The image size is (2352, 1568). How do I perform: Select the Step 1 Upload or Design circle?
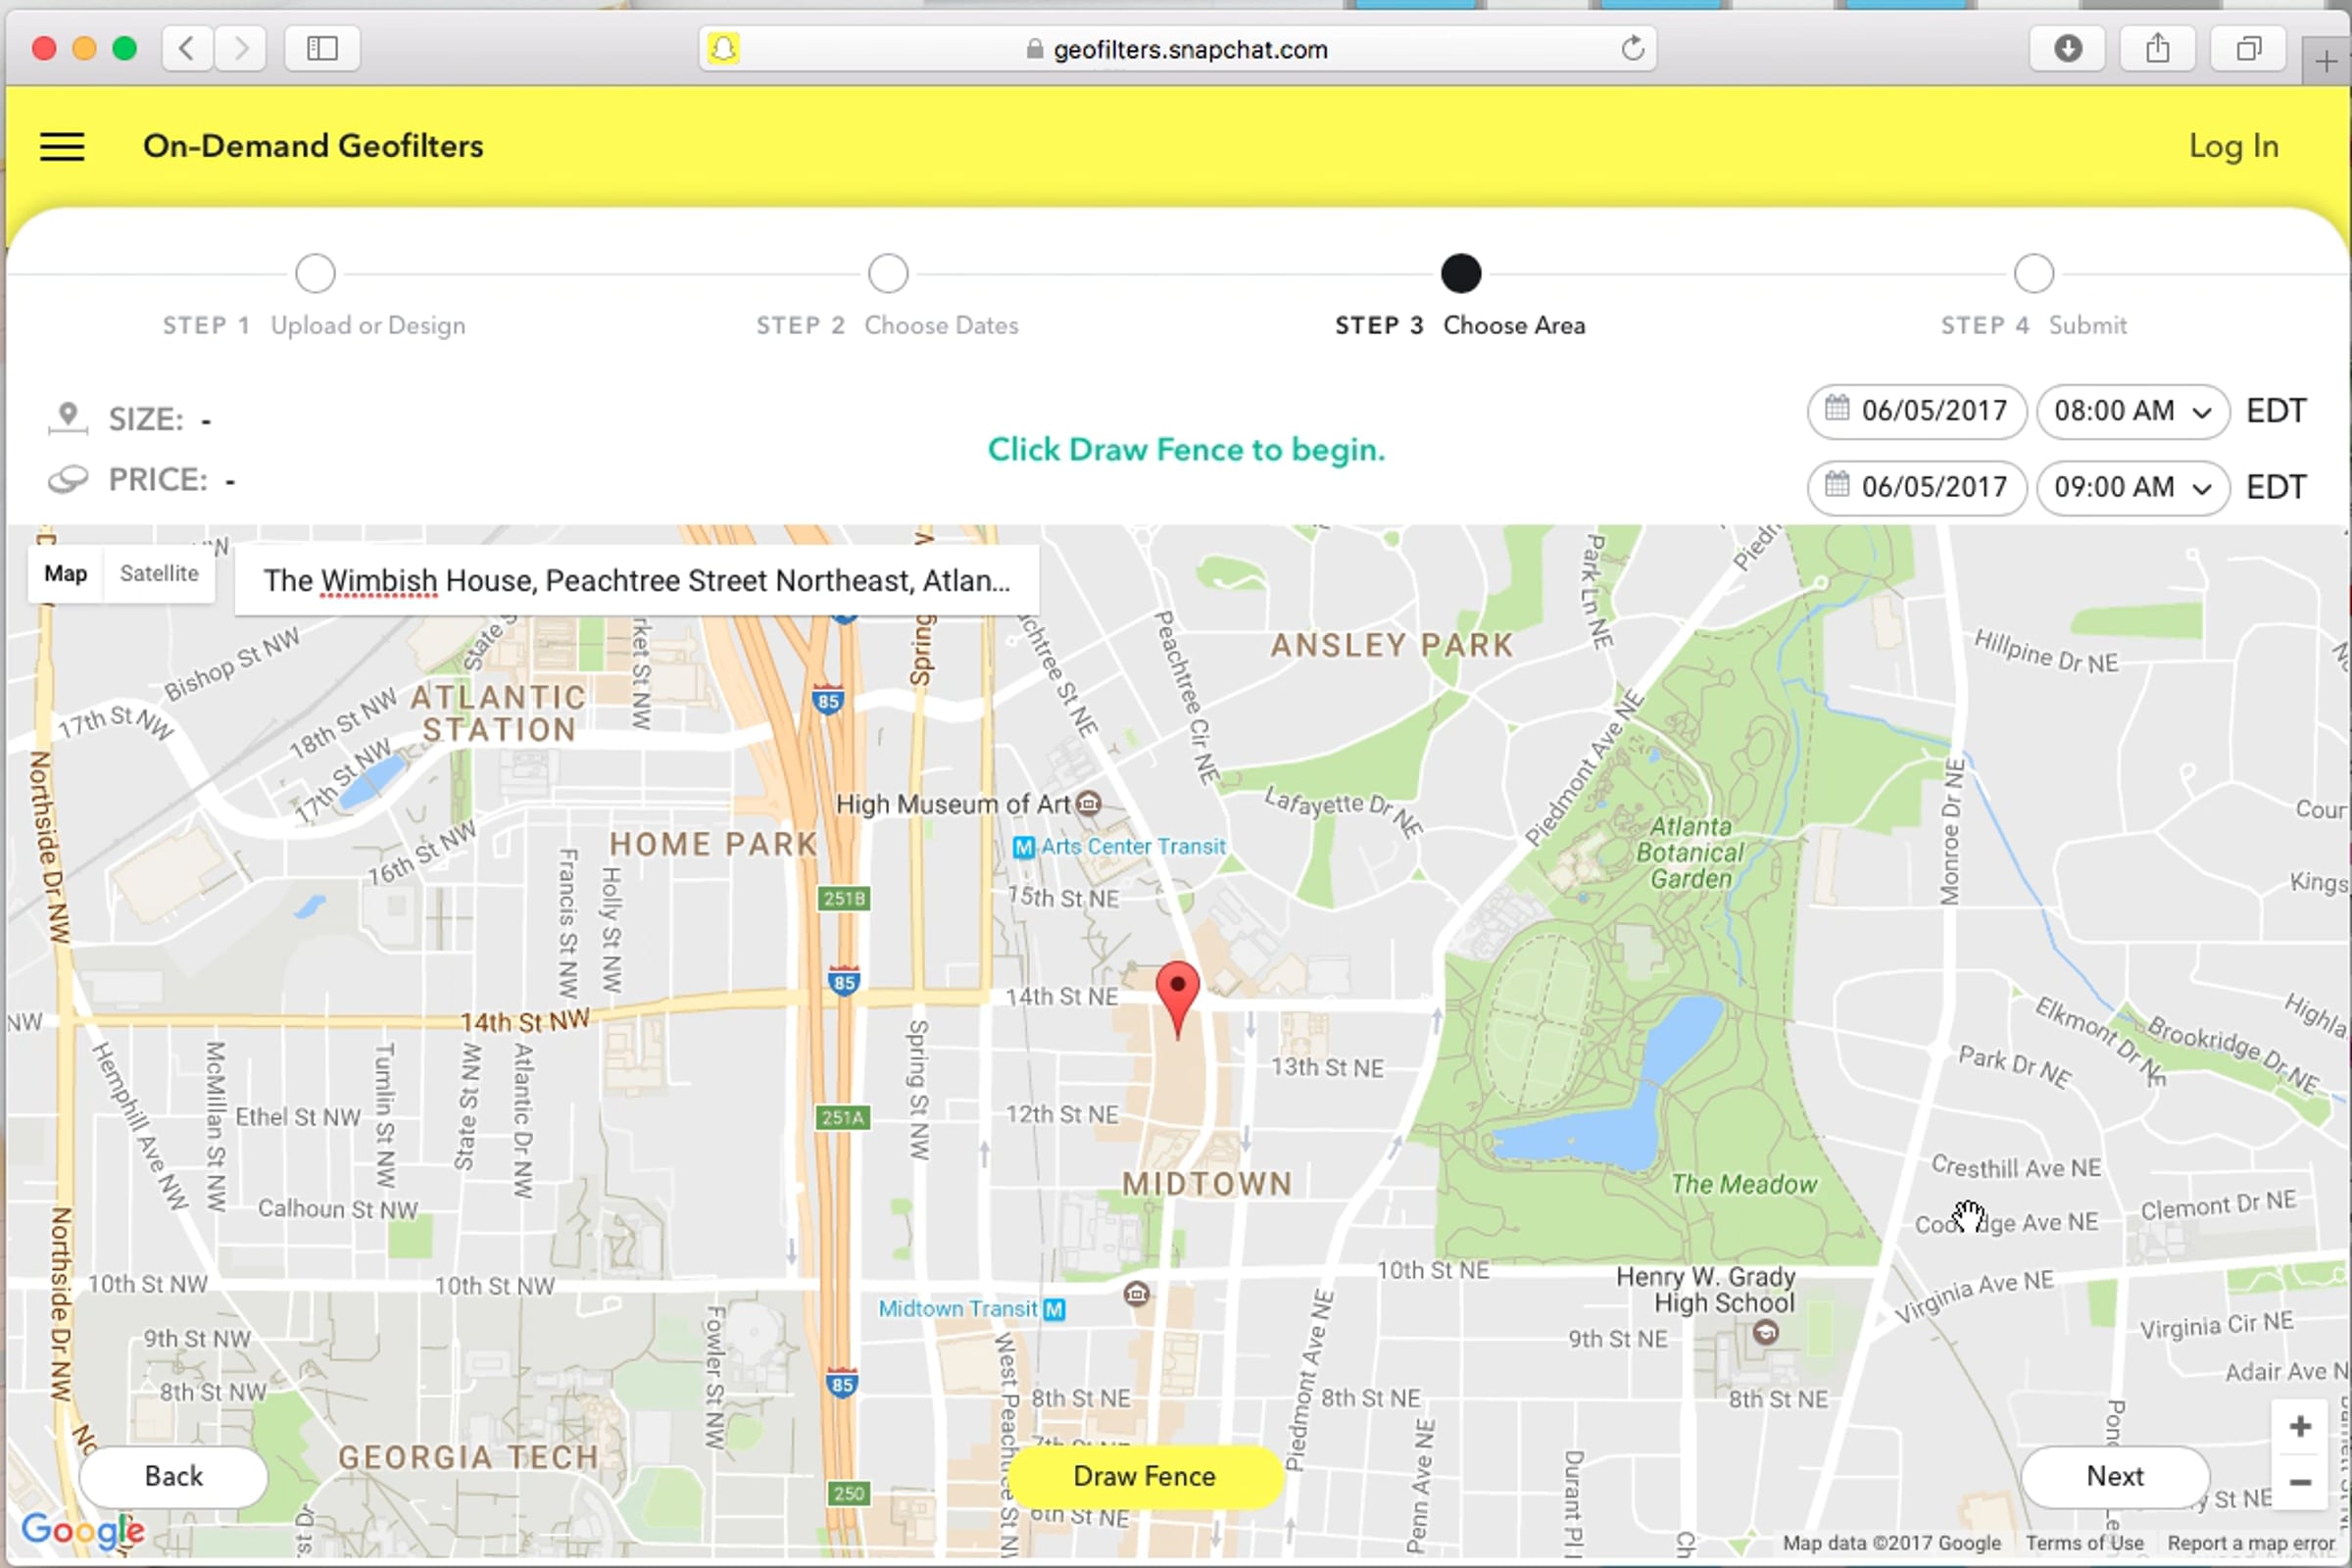coord(315,273)
